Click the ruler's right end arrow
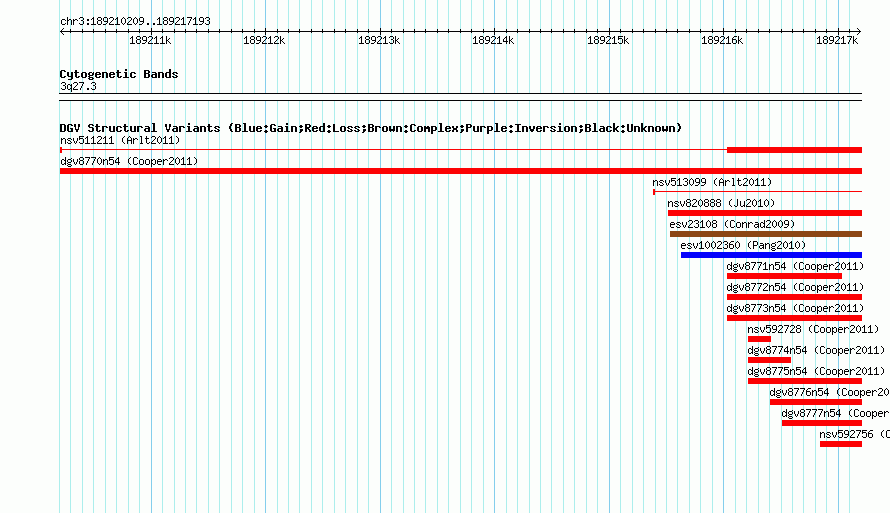 [859, 31]
